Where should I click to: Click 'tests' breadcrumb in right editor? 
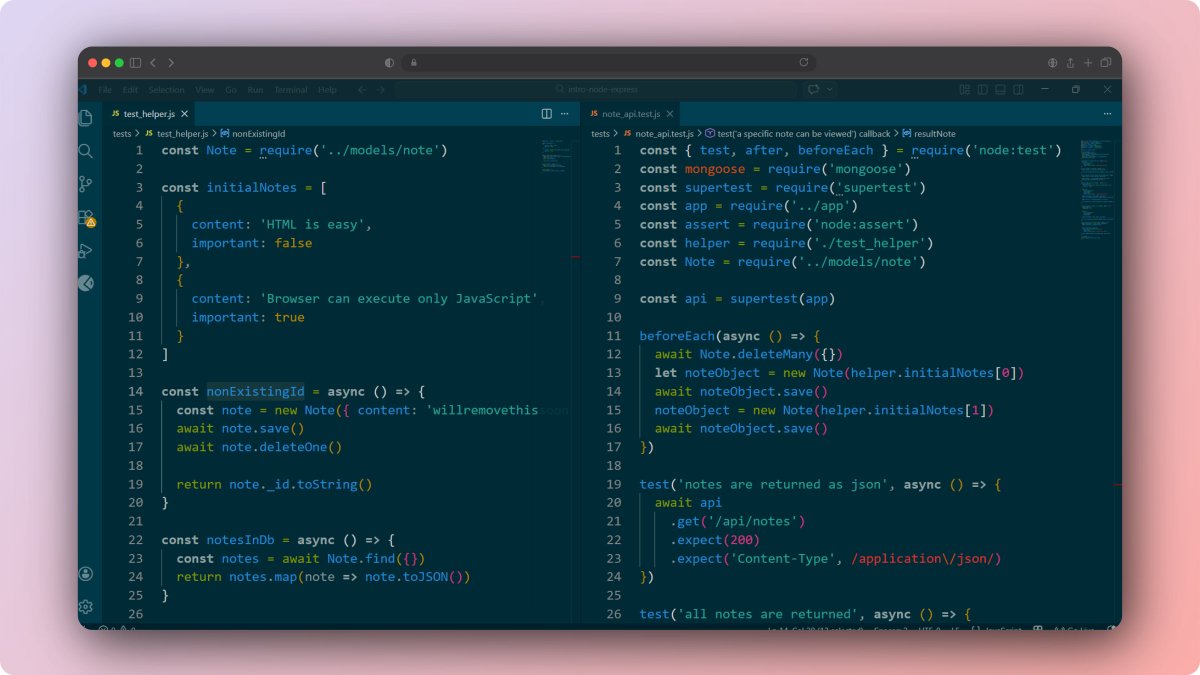[x=600, y=133]
